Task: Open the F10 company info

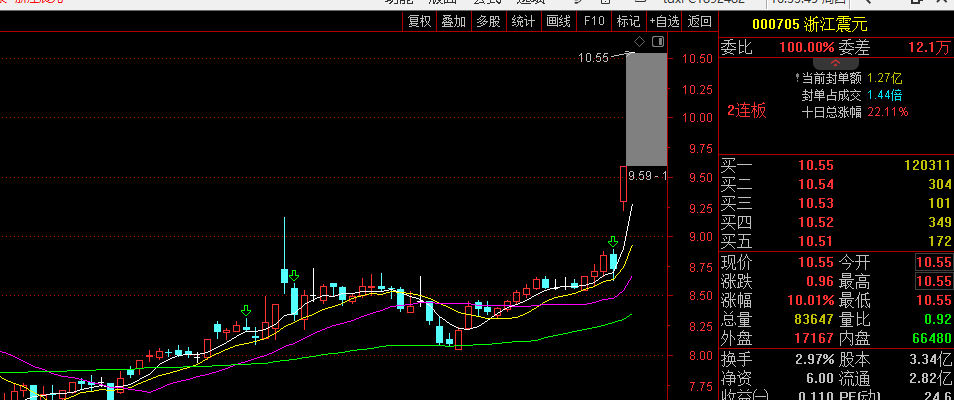Action: click(594, 21)
